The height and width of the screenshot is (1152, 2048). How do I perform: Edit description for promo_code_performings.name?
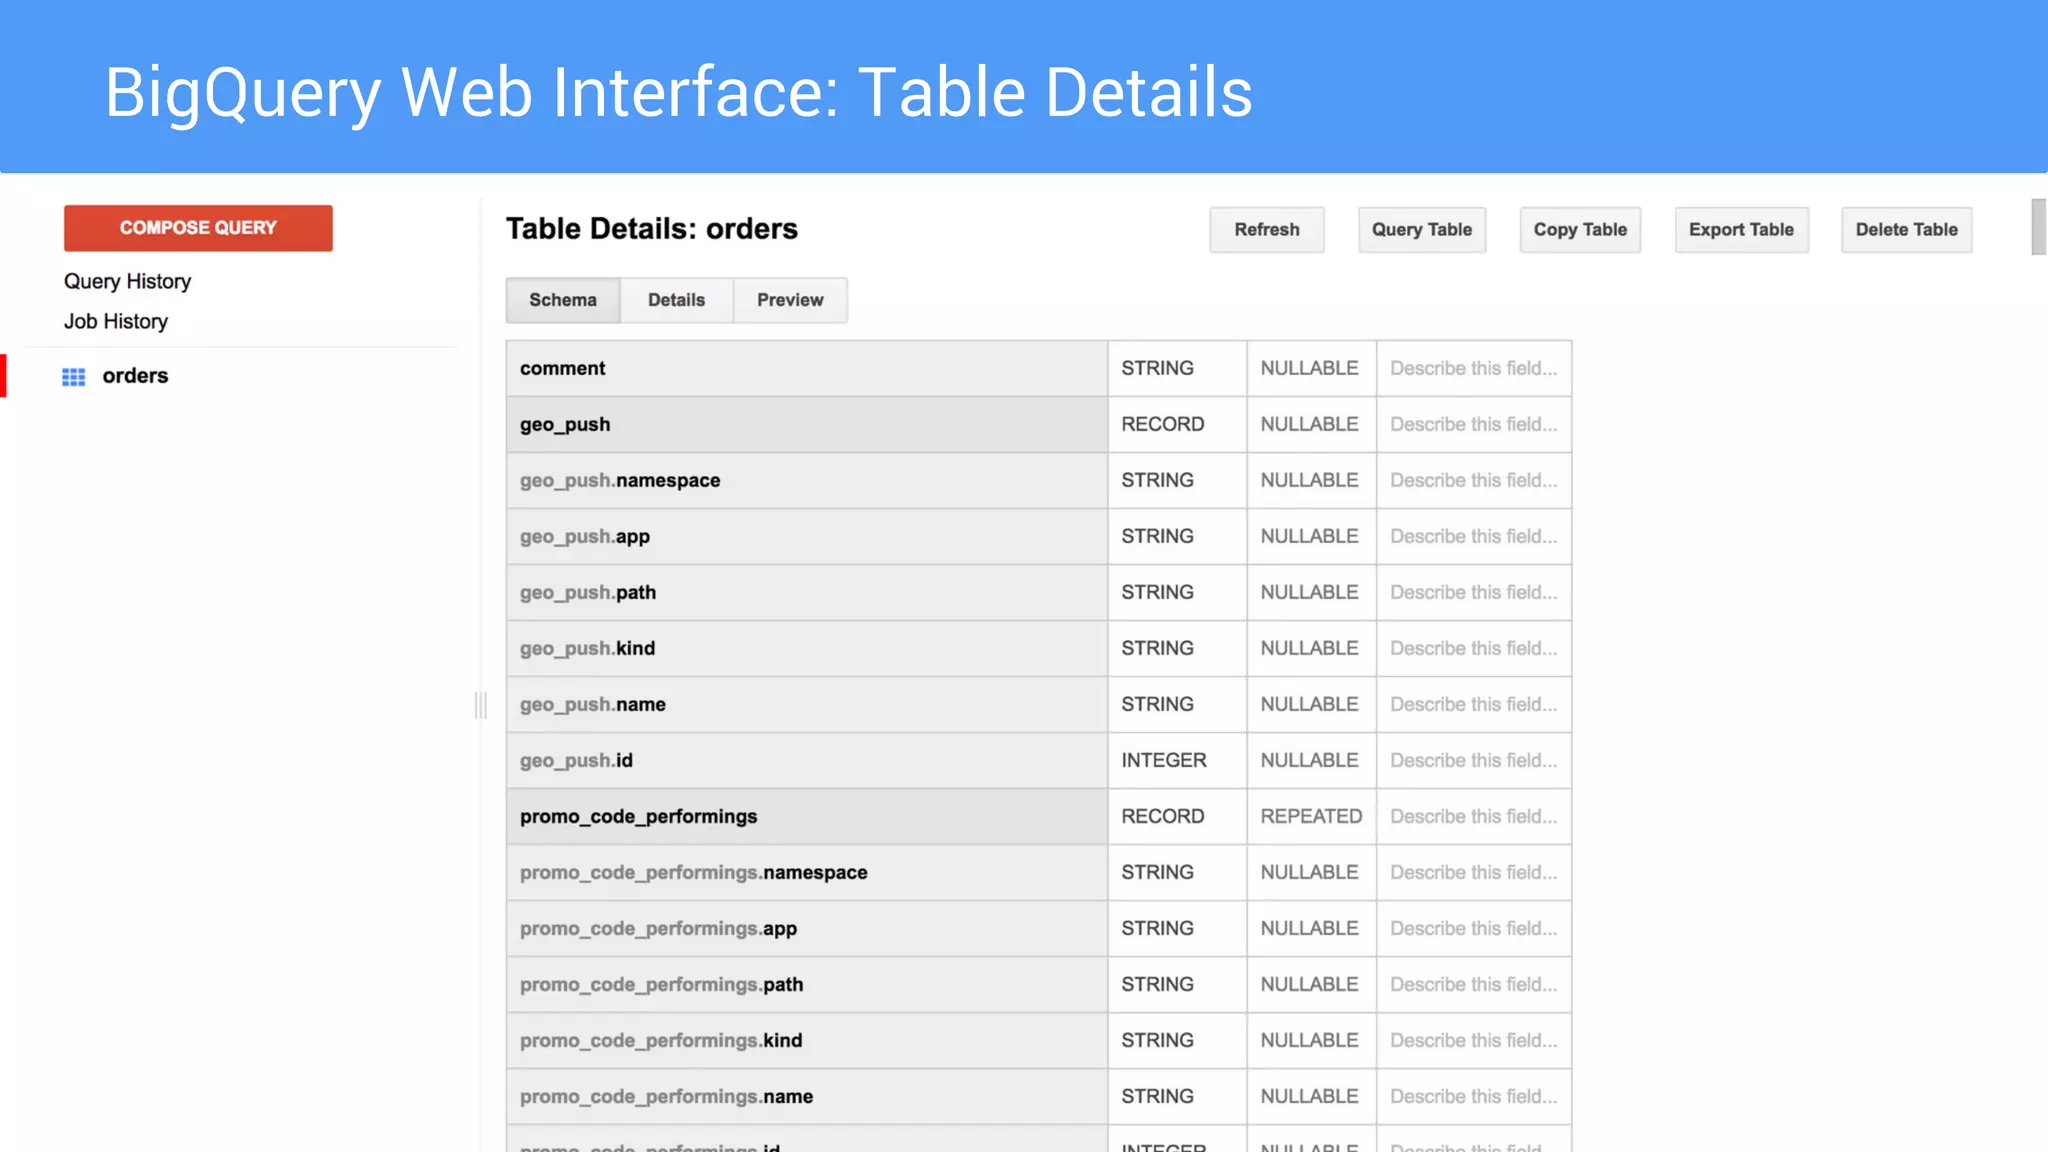point(1474,1096)
